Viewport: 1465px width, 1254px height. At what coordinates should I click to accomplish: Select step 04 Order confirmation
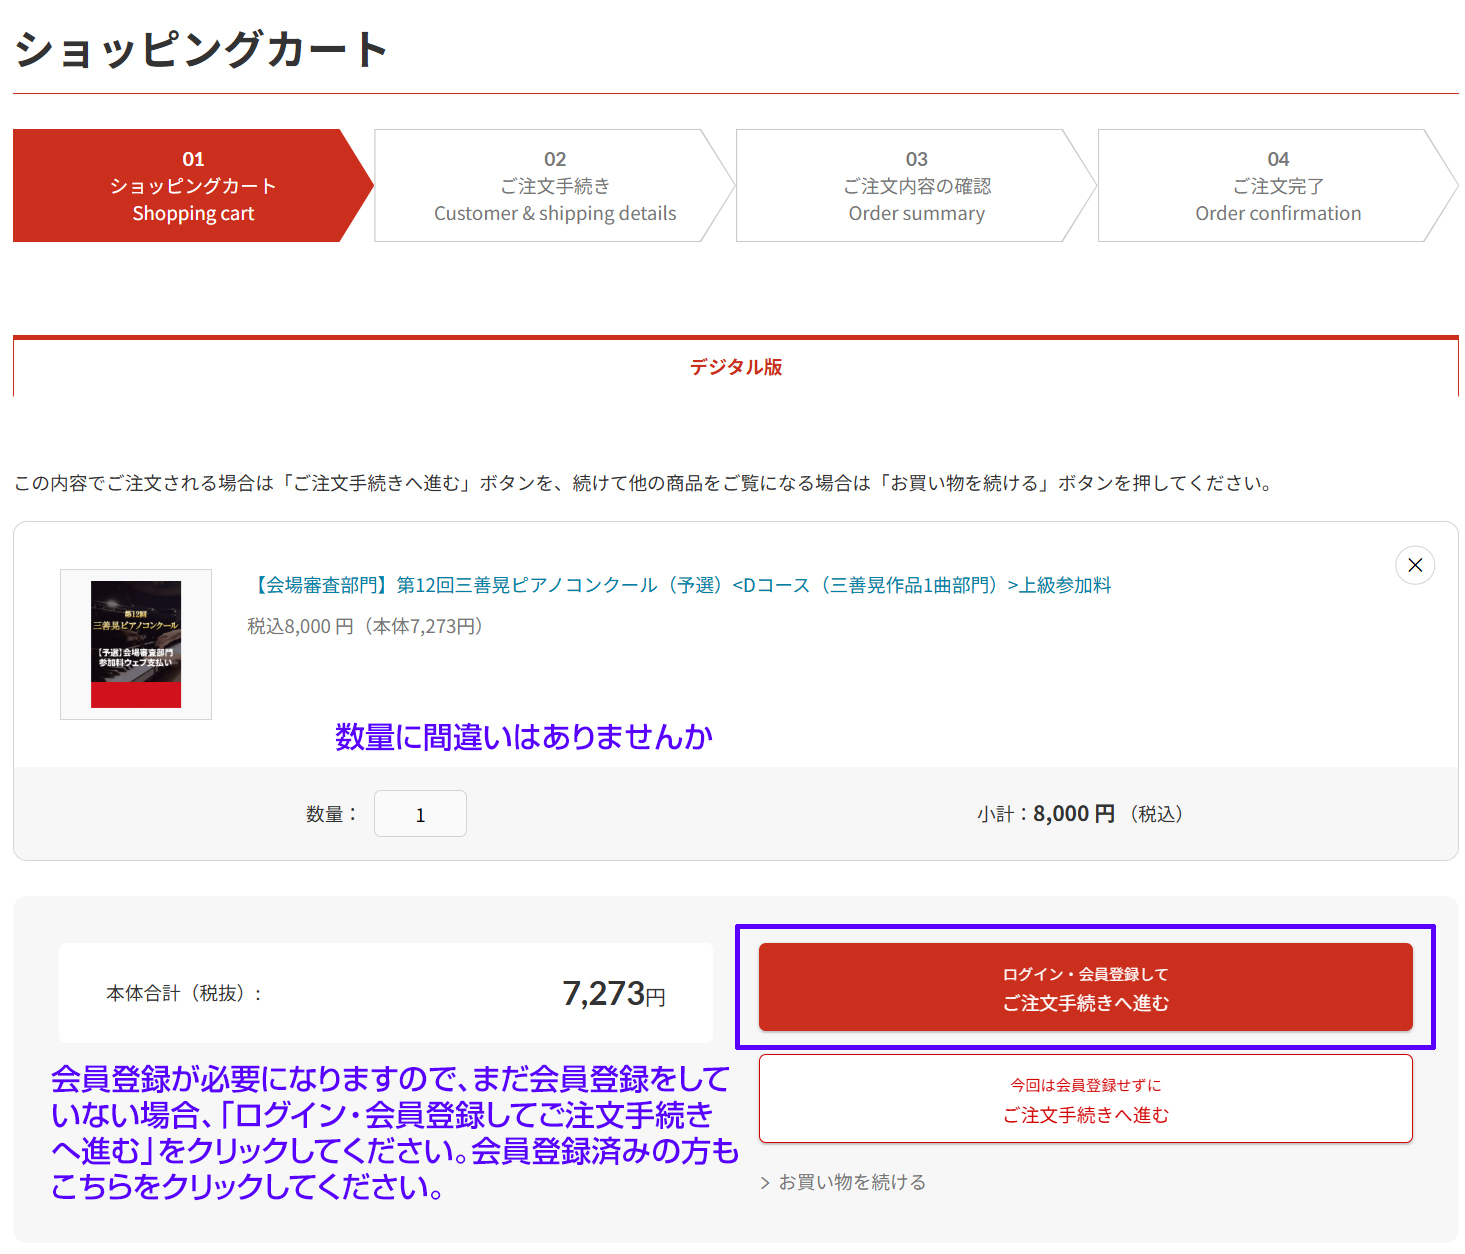click(x=1277, y=186)
